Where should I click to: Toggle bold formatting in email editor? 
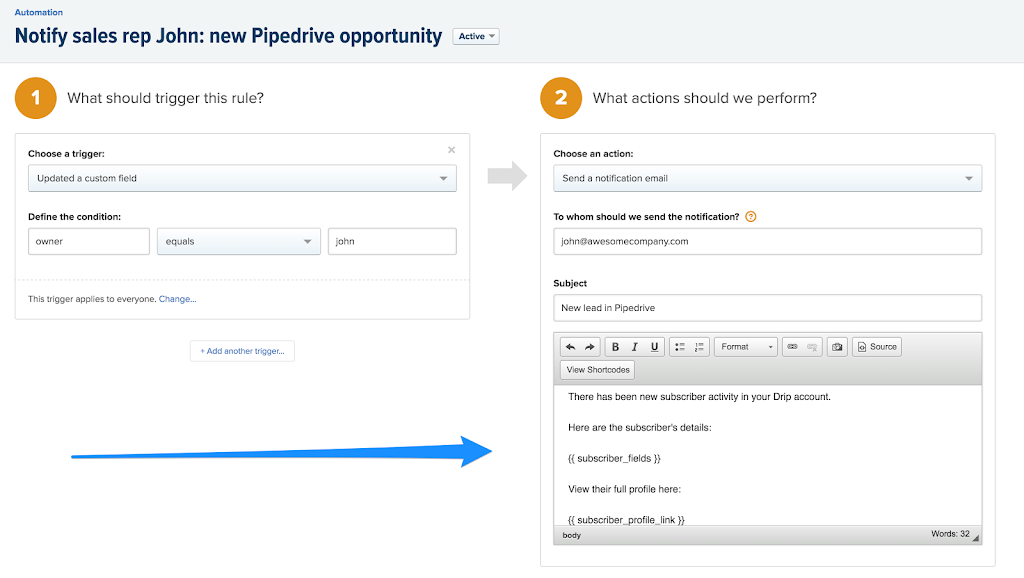click(x=615, y=347)
